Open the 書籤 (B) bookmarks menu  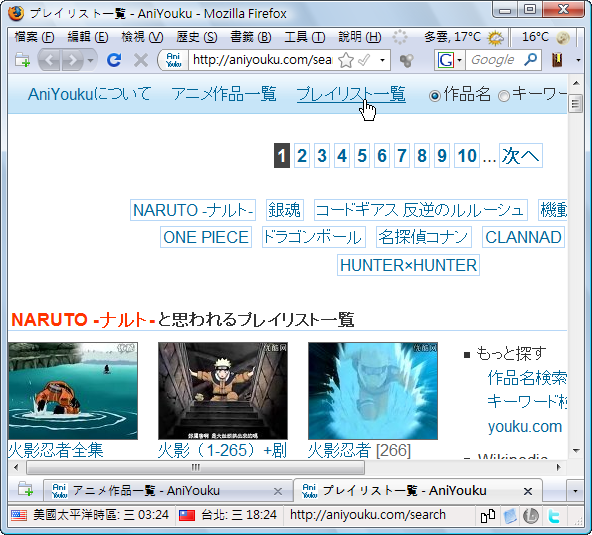tap(251, 37)
